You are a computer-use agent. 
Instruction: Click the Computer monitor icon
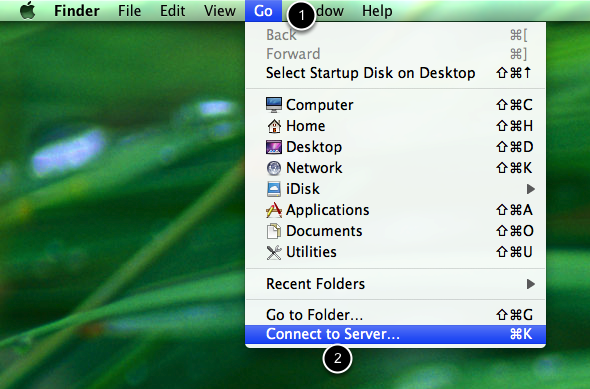pos(274,105)
